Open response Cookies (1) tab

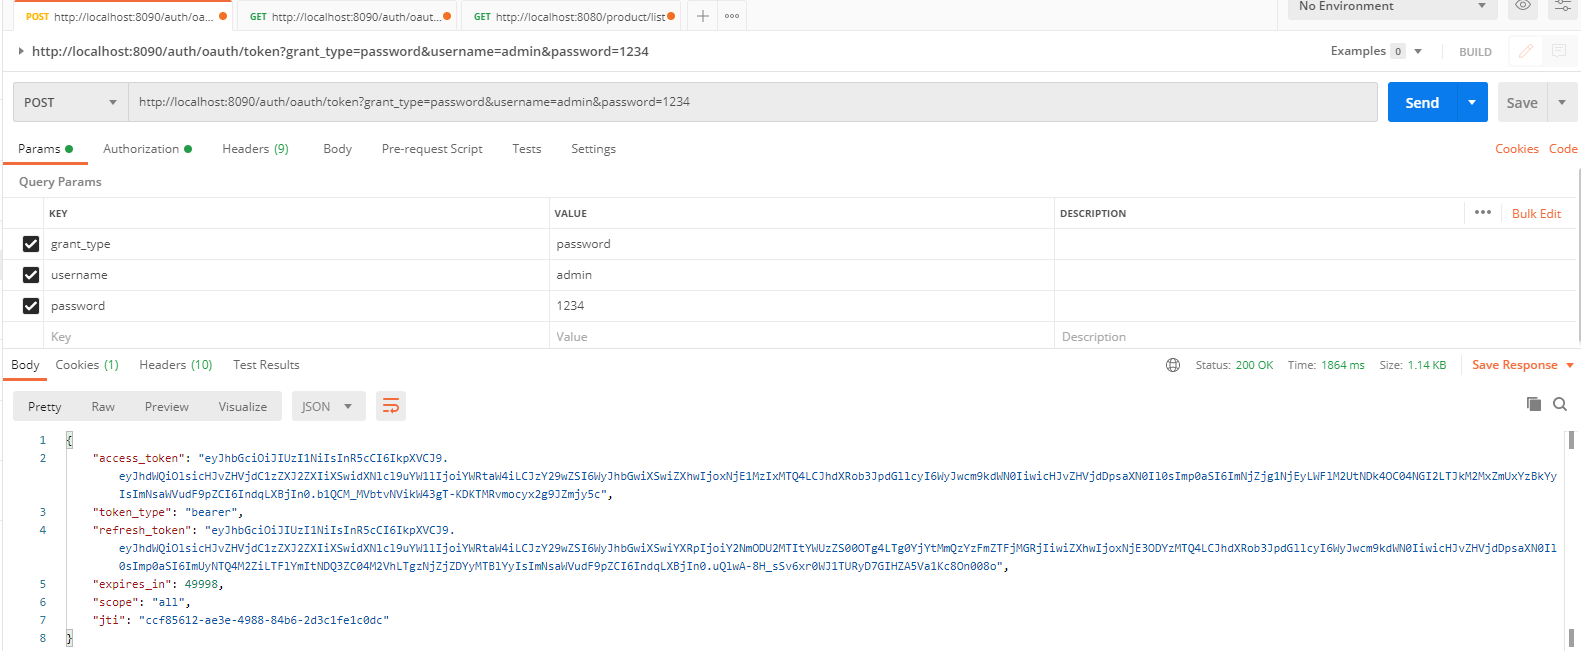pyautogui.click(x=87, y=365)
